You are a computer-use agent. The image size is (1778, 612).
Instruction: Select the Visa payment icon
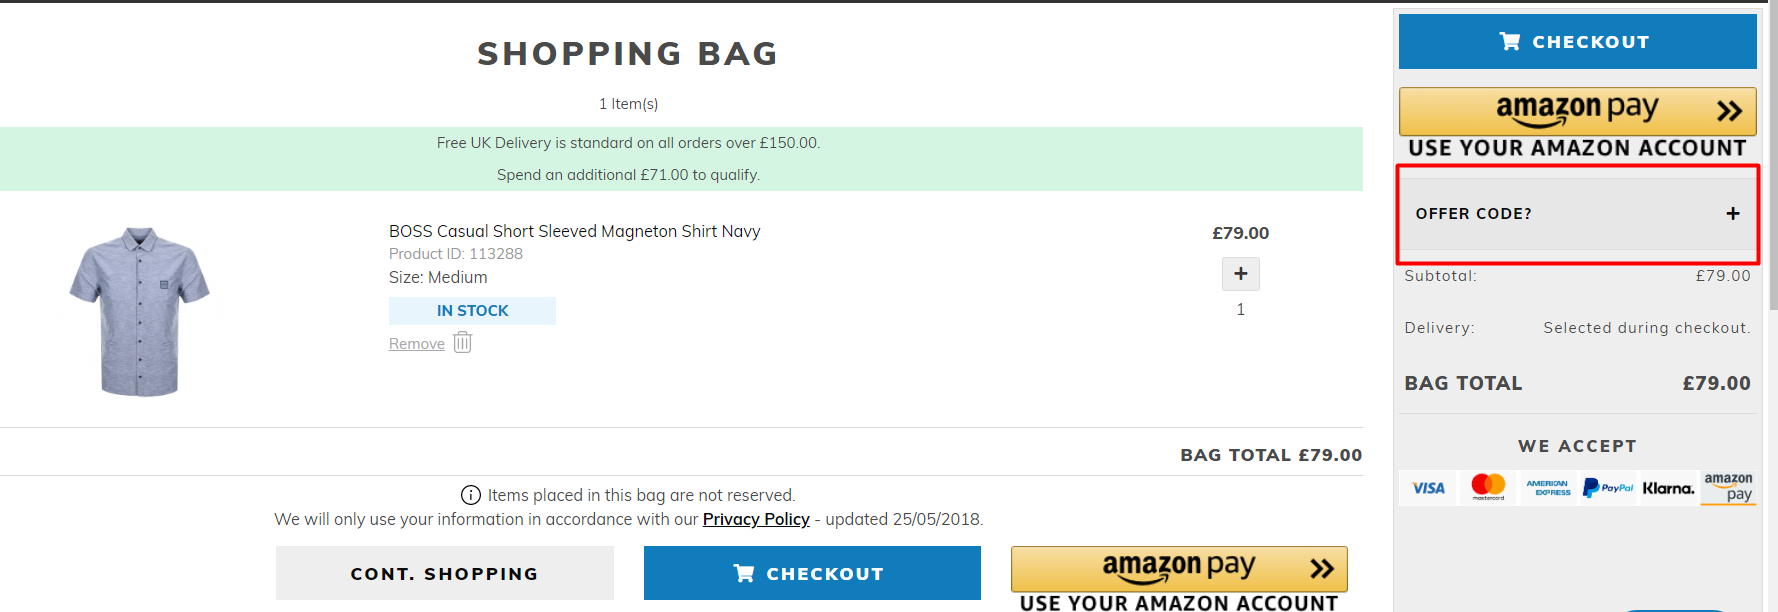tap(1428, 488)
